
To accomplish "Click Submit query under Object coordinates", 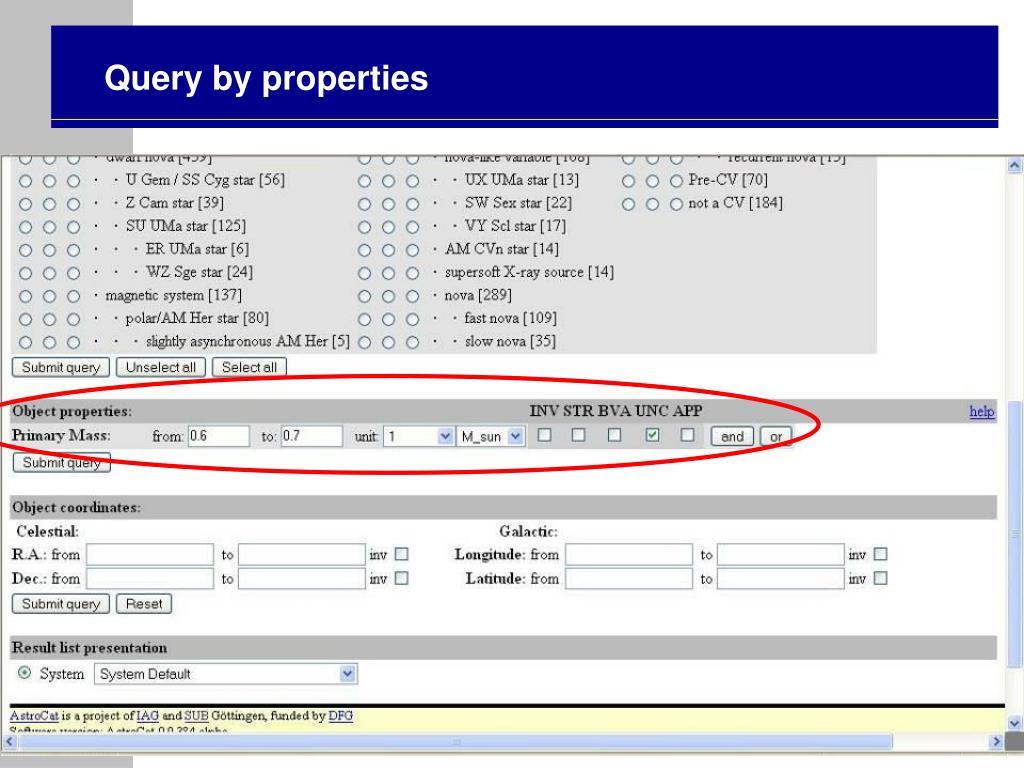I will point(61,603).
